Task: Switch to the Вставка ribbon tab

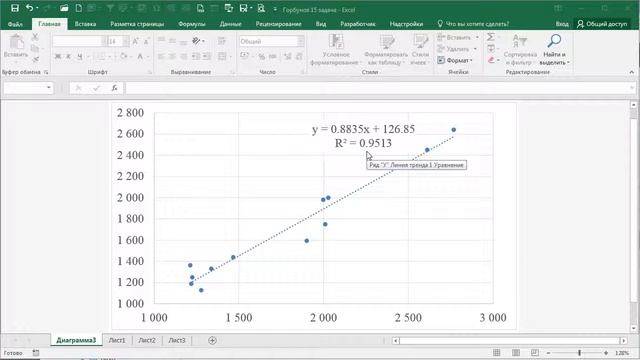Action: (85, 24)
